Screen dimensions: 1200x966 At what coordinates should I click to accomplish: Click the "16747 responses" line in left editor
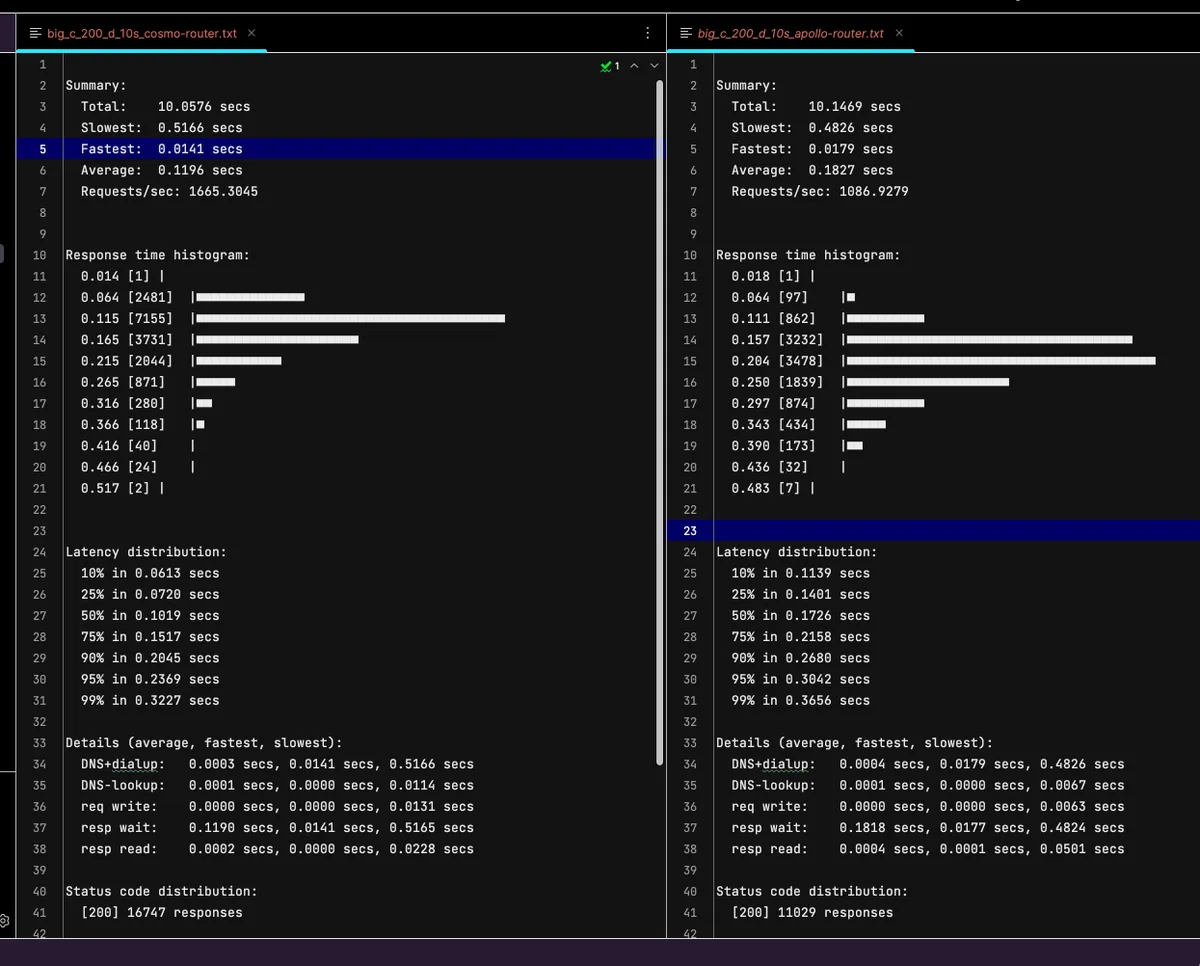tap(161, 912)
